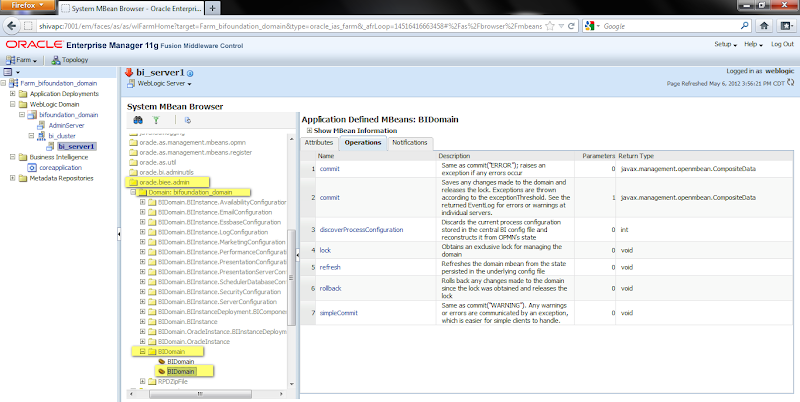The width and height of the screenshot is (800, 402).
Task: Expand the Metadata Repositories tree node
Action: tap(9, 178)
